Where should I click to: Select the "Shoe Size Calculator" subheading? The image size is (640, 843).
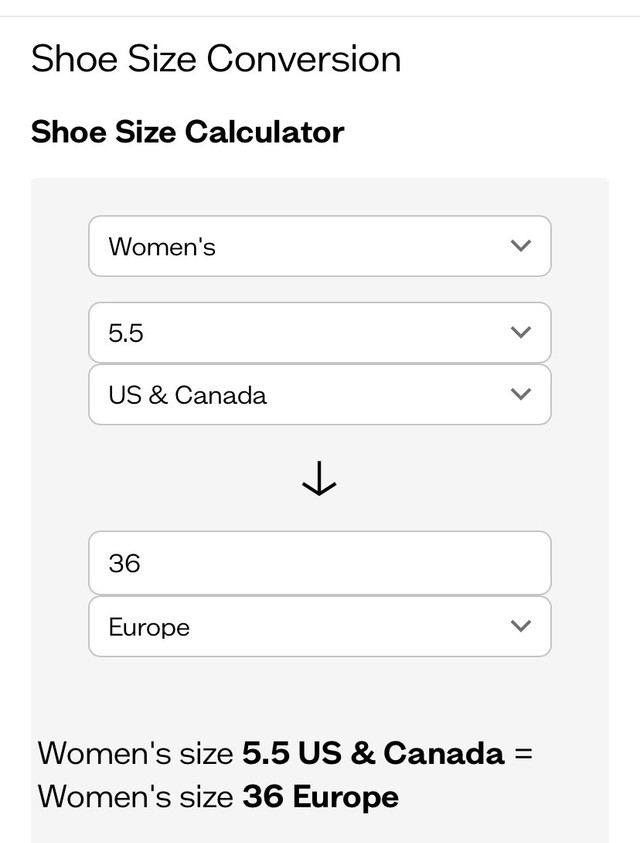pyautogui.click(x=187, y=132)
